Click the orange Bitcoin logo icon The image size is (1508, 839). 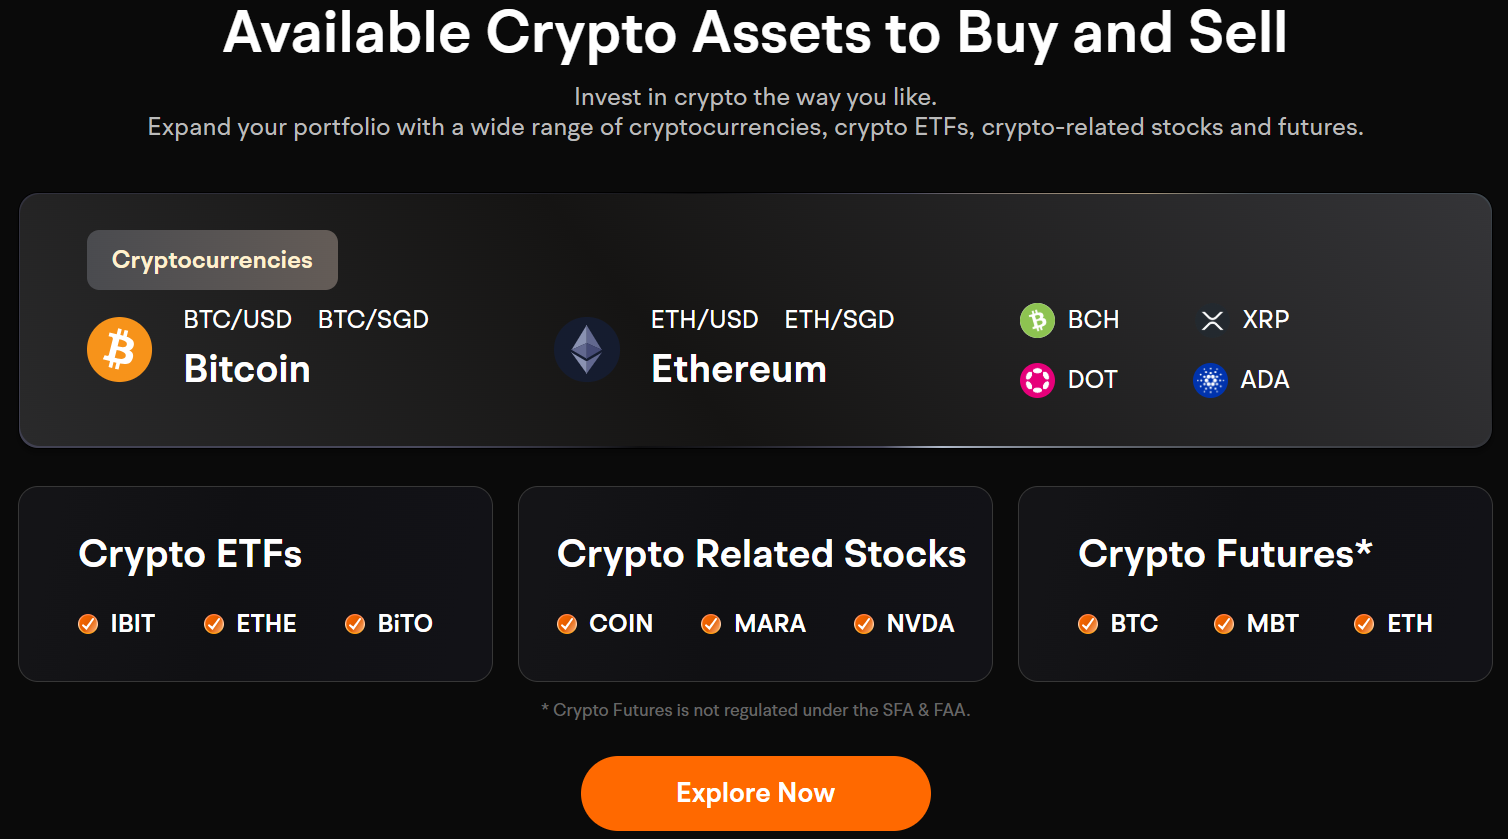click(x=119, y=350)
